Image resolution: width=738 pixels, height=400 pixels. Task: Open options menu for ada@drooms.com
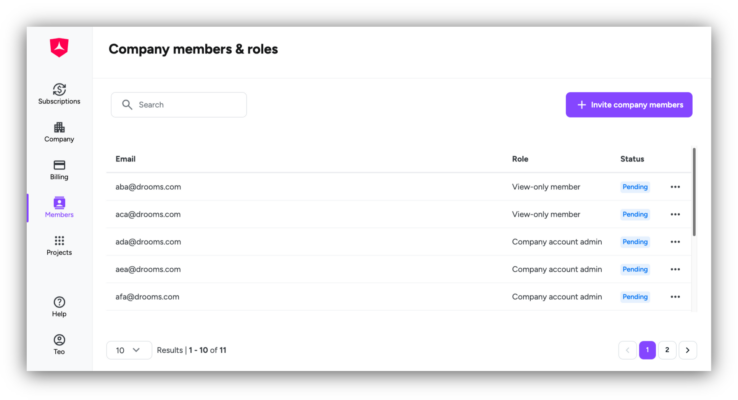coord(675,242)
